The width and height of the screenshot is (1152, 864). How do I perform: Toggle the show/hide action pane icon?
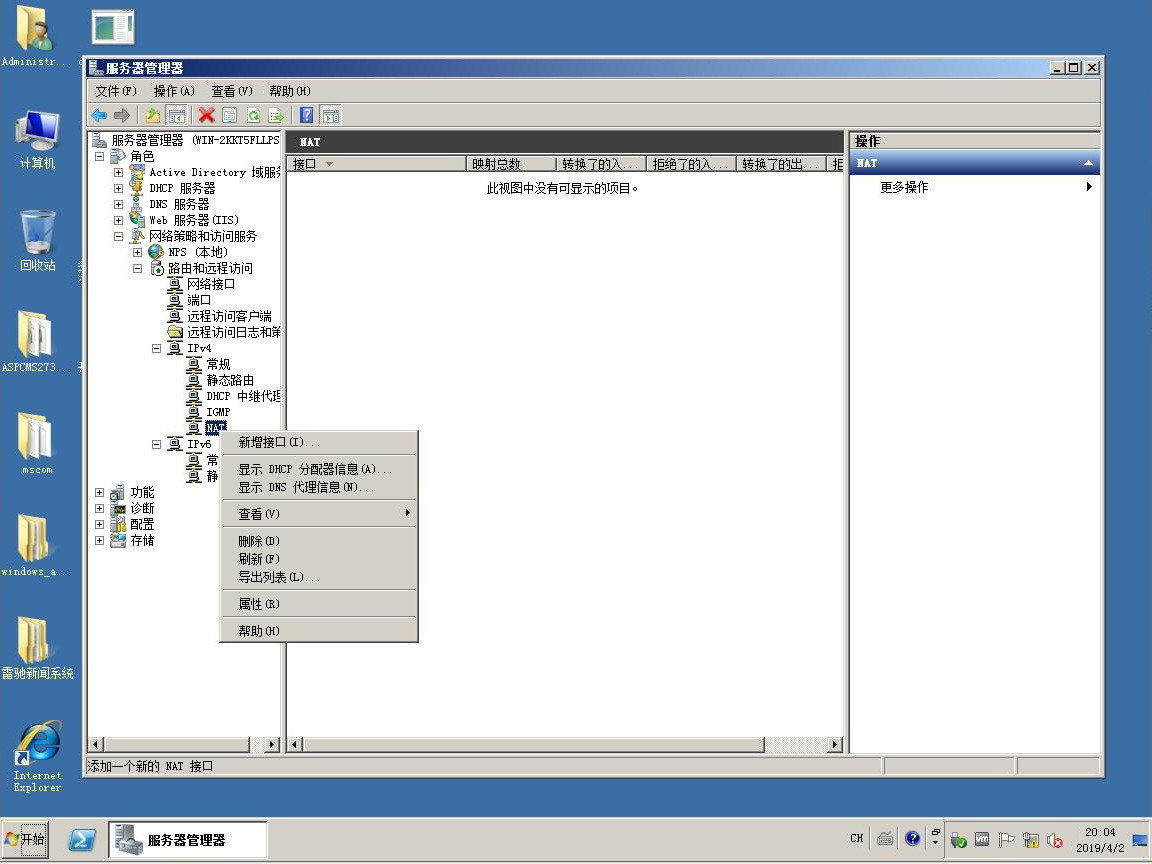(330, 116)
